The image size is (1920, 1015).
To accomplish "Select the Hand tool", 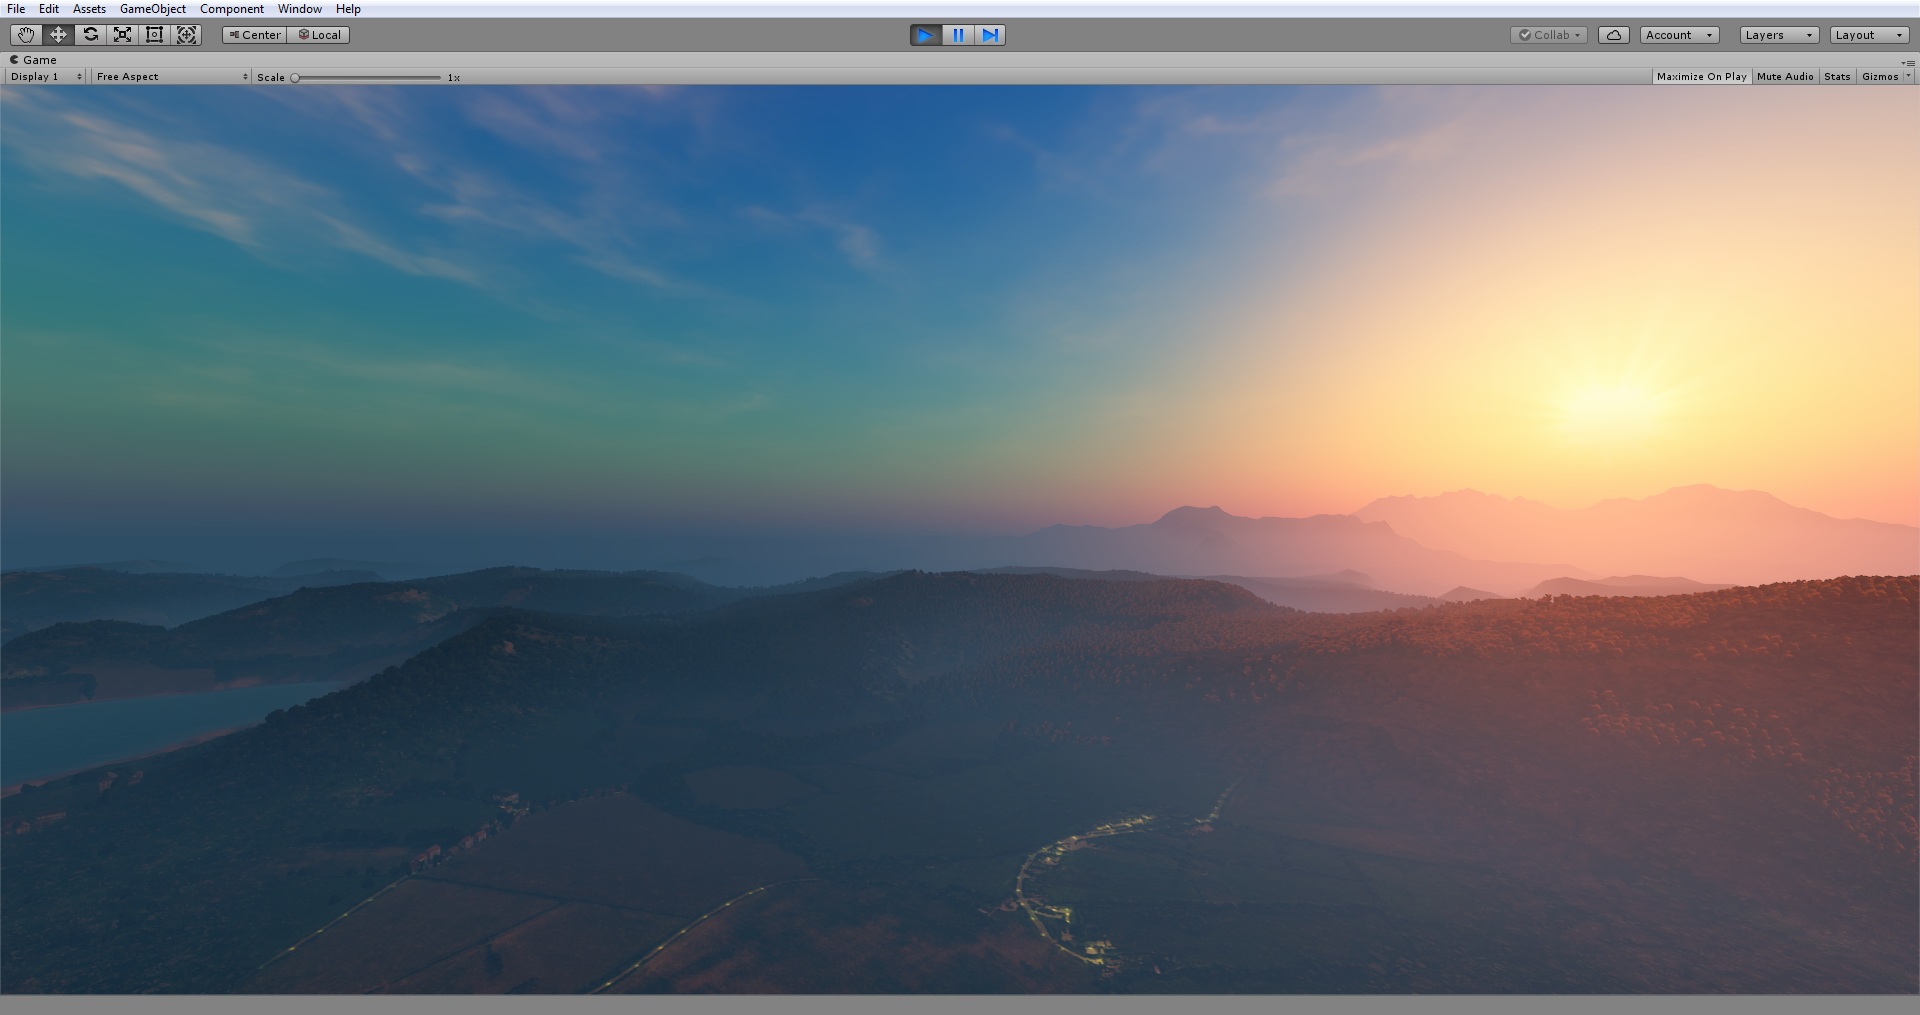I will click(x=25, y=34).
